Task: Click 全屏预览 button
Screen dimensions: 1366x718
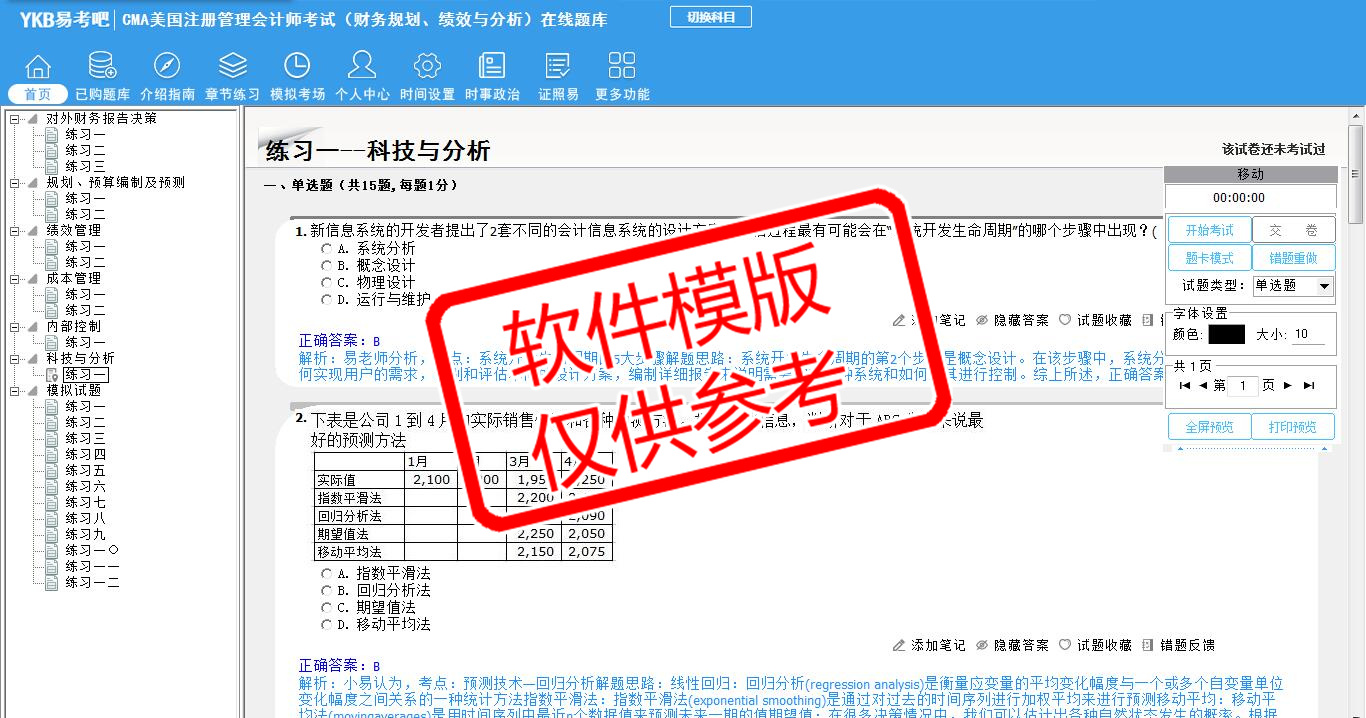Action: coord(1209,427)
